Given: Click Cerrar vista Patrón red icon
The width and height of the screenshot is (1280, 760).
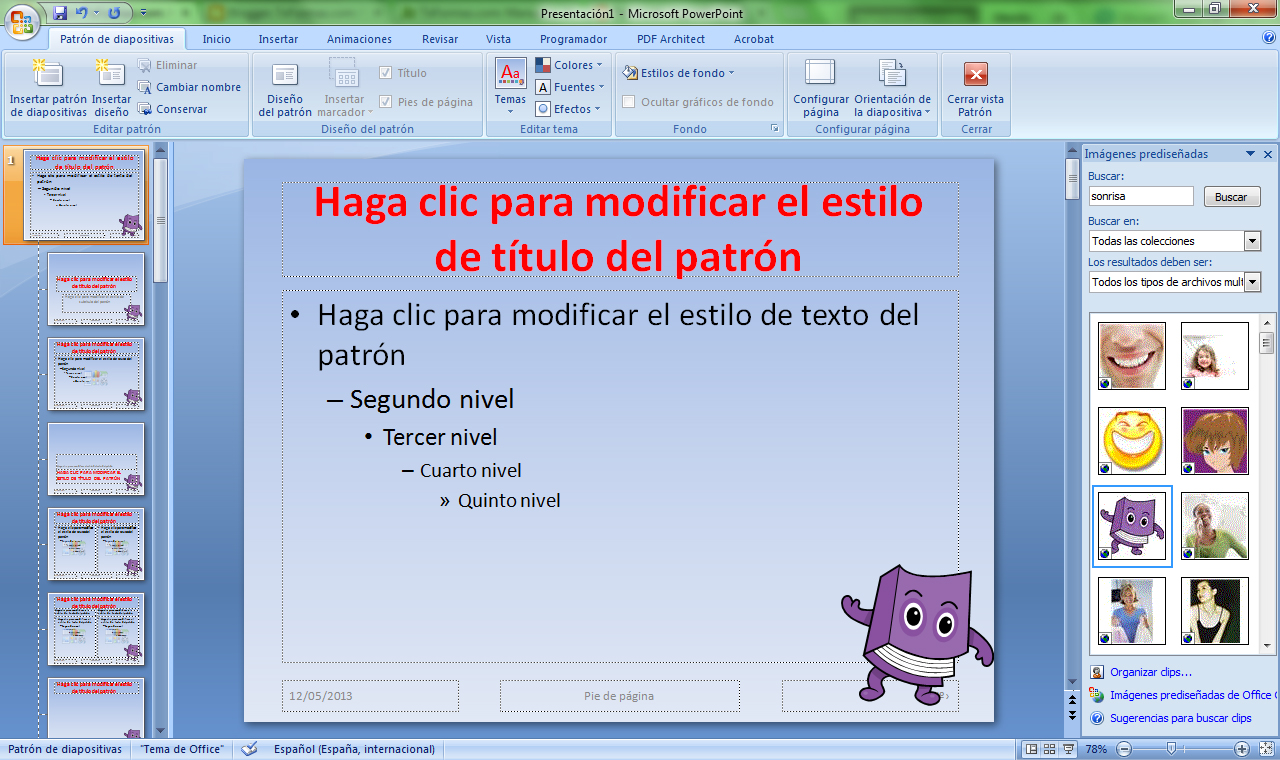Looking at the screenshot, I should [x=975, y=74].
